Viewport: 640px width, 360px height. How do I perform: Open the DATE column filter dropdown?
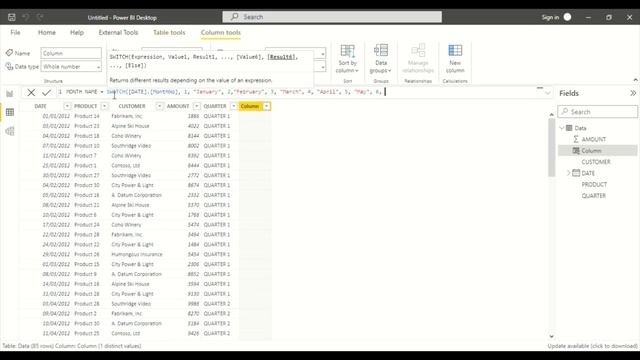click(67, 106)
